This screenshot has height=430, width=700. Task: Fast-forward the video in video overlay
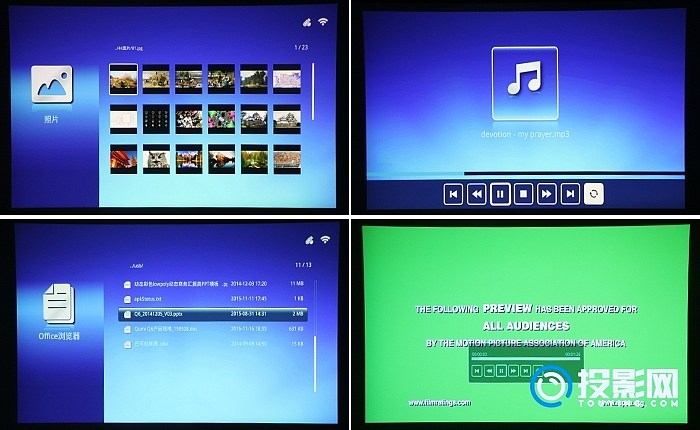513,371
